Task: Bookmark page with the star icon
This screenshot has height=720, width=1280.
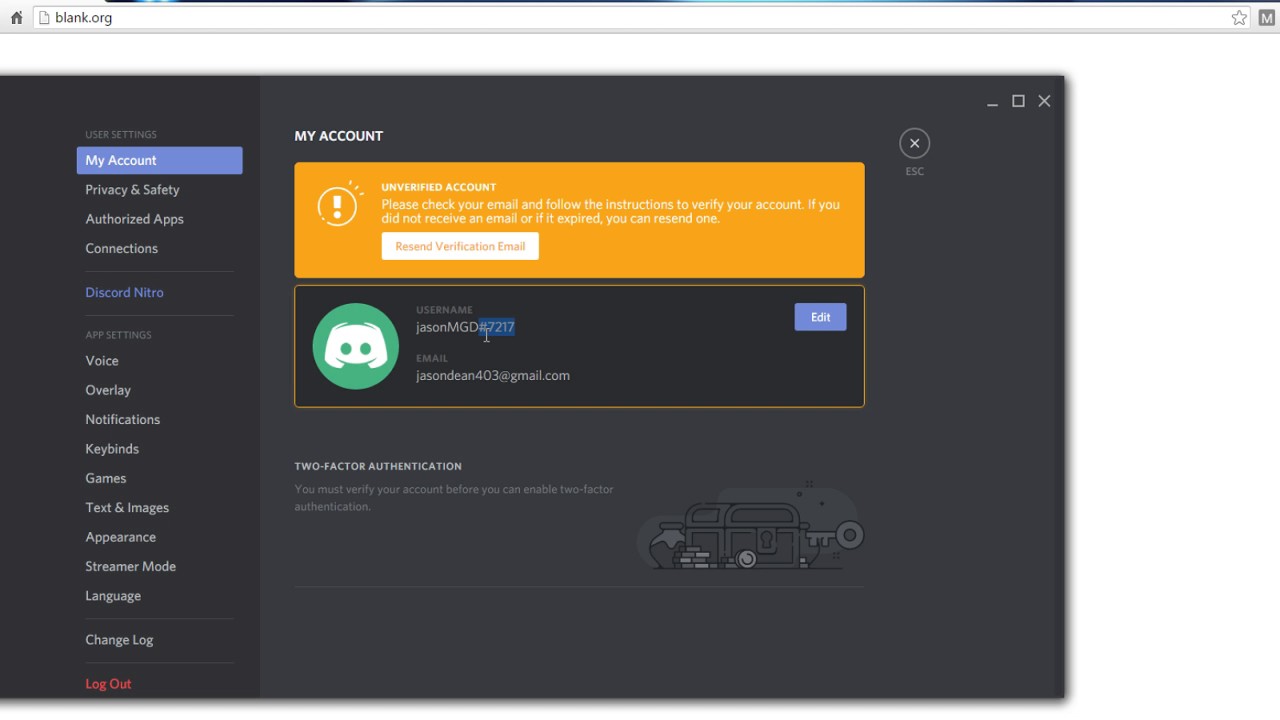Action: click(1239, 17)
